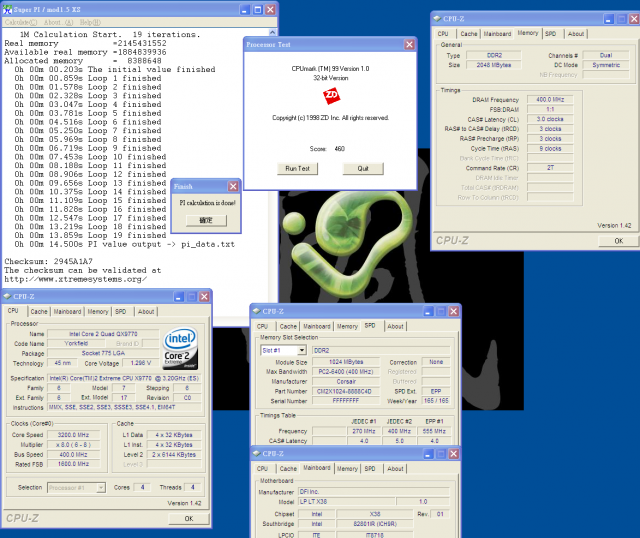Viewport: 640px width, 538px height.
Task: Click the Manufacturer Corsair value
Action: tap(346, 381)
